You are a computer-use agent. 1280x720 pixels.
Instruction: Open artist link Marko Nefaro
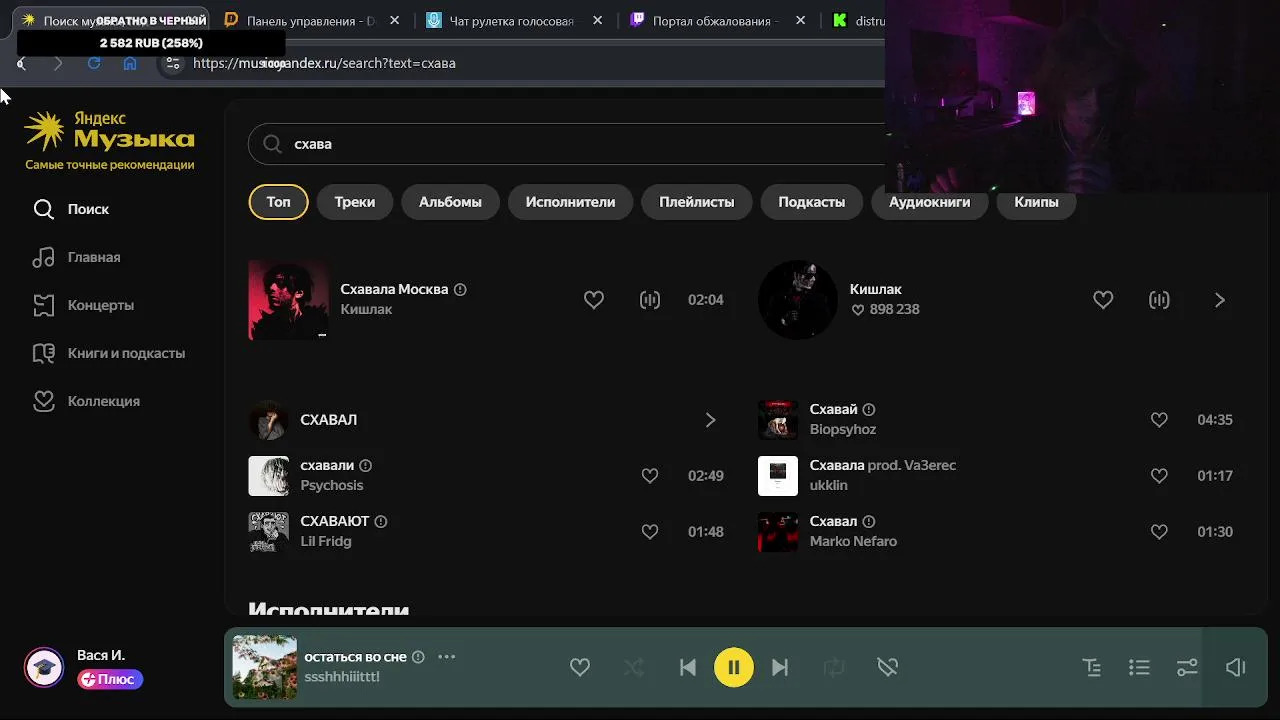point(853,542)
